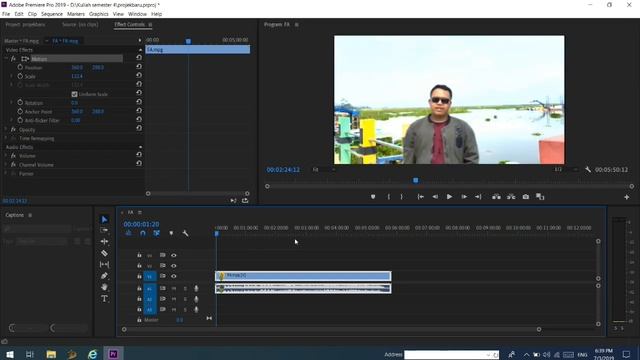Select the Hand tool
Screen dimensions: 640x360
pos(104,287)
